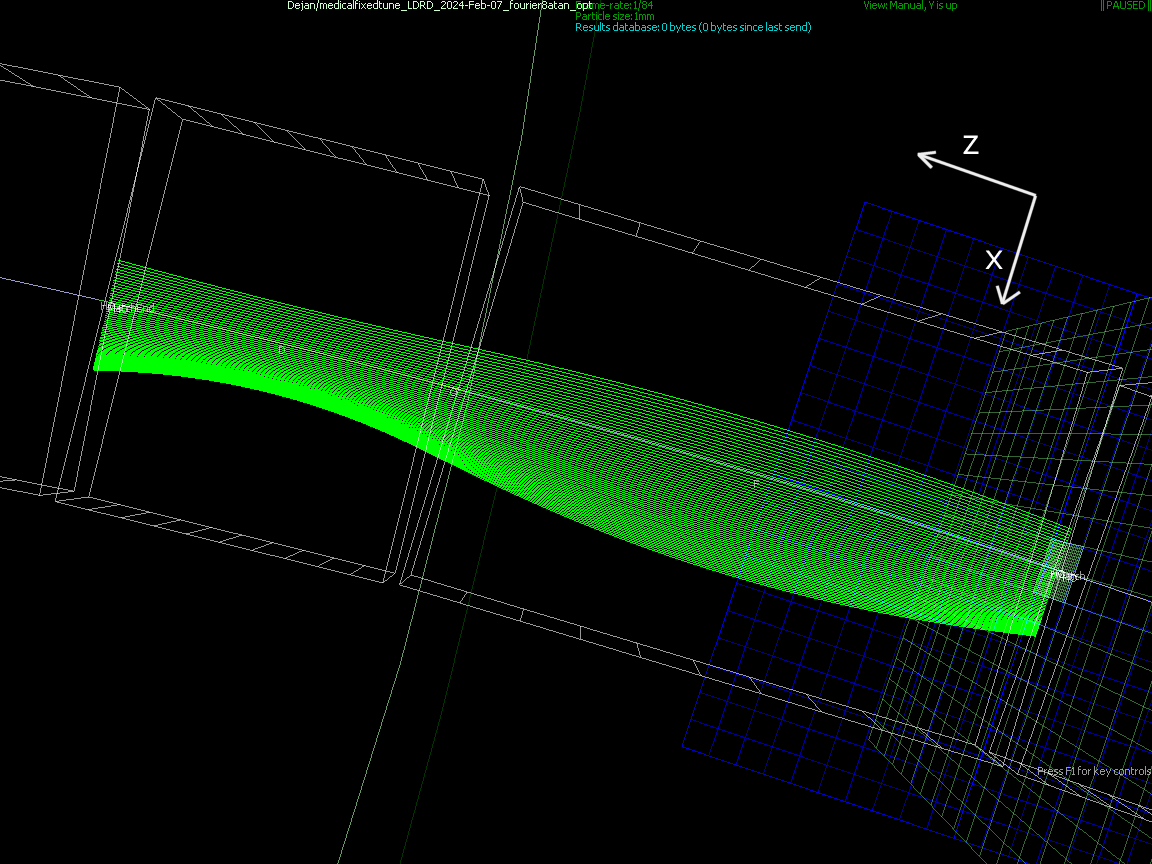
Task: Click the MatchEnd marker on beam start
Action: coord(127,308)
